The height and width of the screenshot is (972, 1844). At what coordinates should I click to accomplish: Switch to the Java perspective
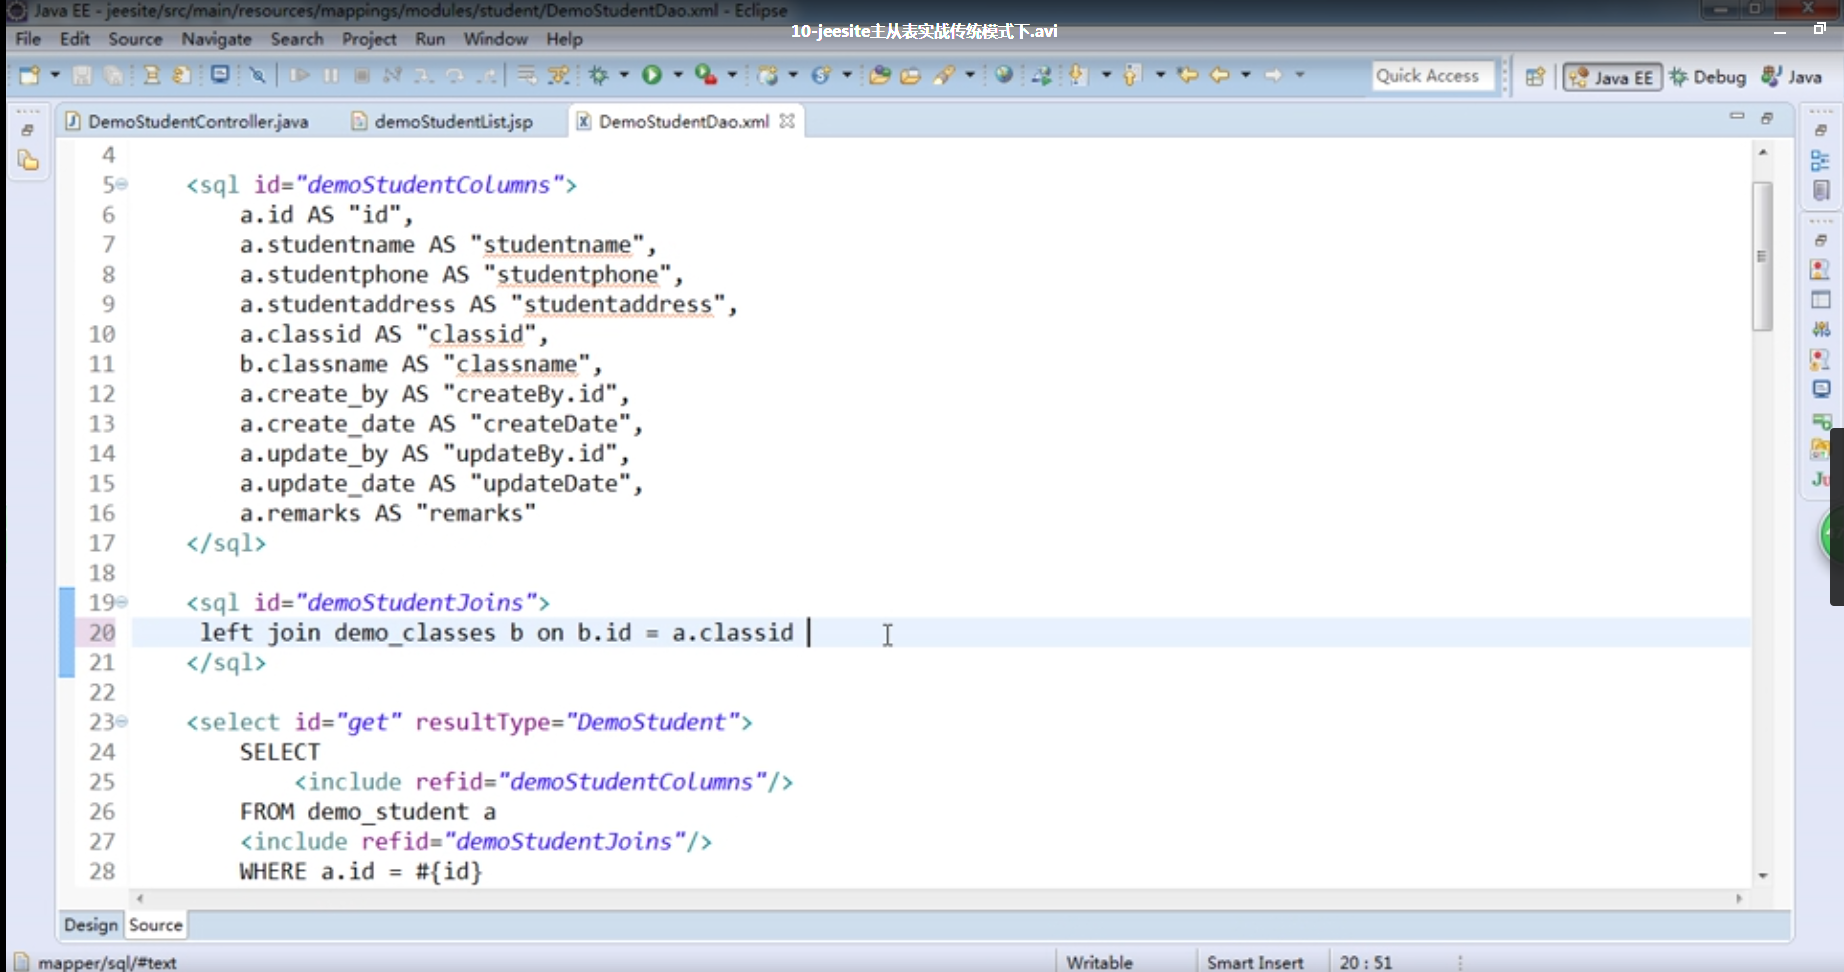[x=1792, y=77]
